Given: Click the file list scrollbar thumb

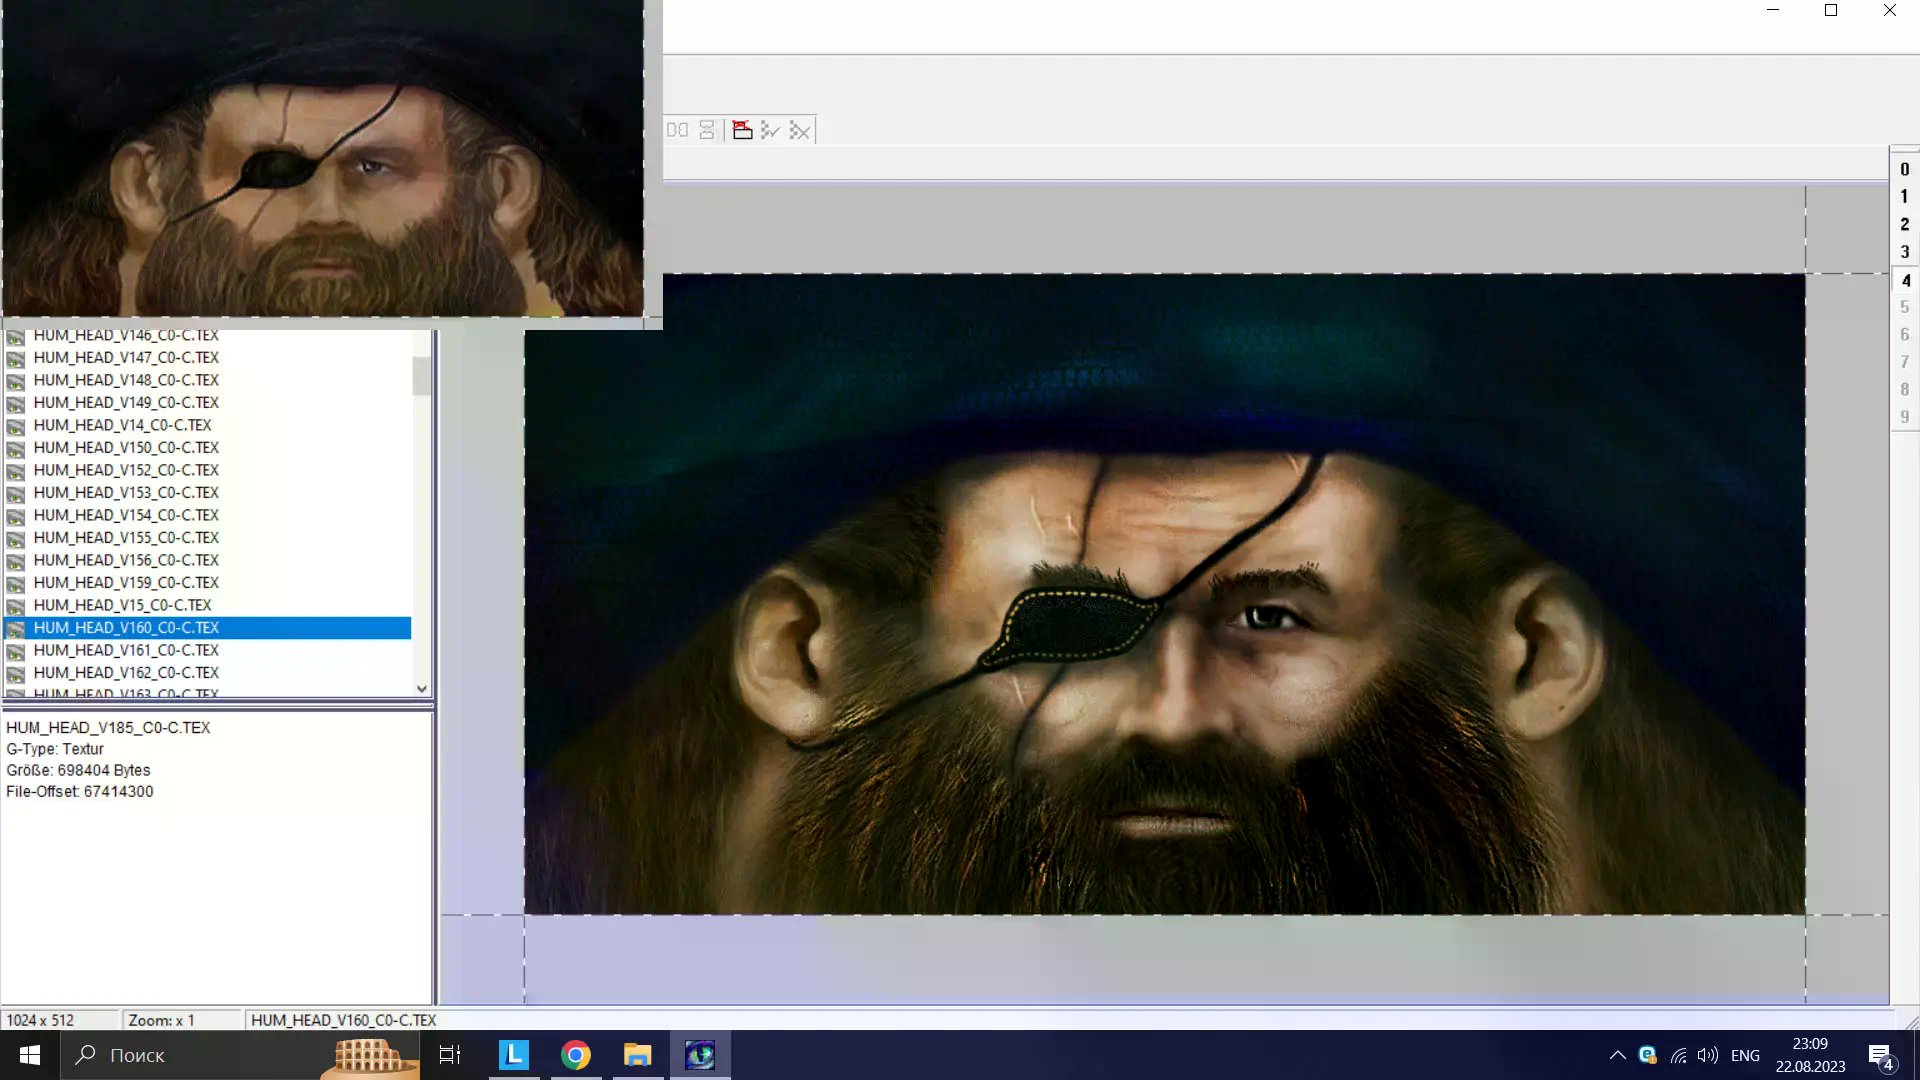Looking at the screenshot, I should click(x=421, y=375).
